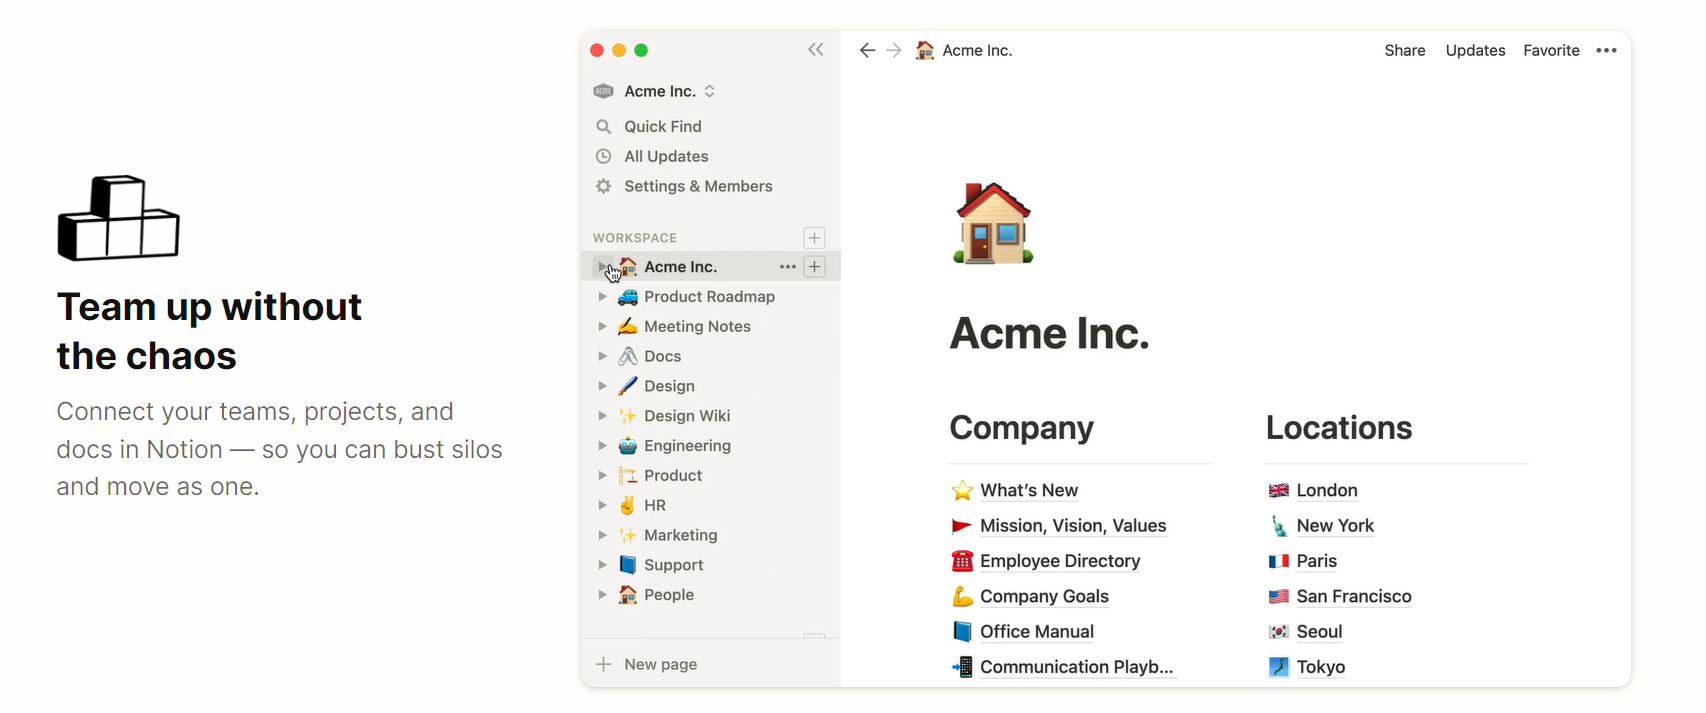Click the plus icon beside Workspace header

pyautogui.click(x=814, y=238)
